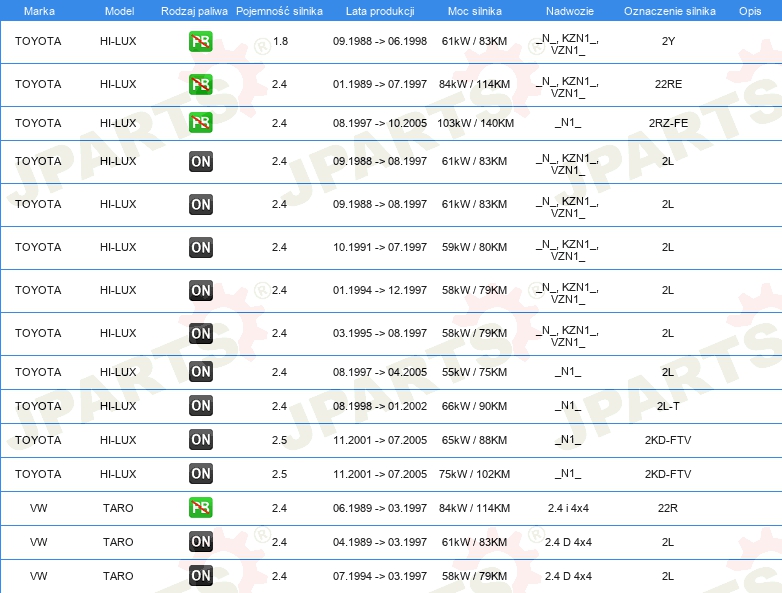Select the 08.1998 -> 01.2002 production years cell

[380, 406]
